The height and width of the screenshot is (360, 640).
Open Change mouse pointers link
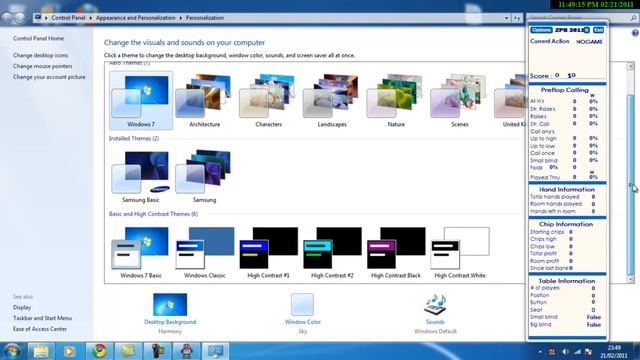pyautogui.click(x=42, y=66)
